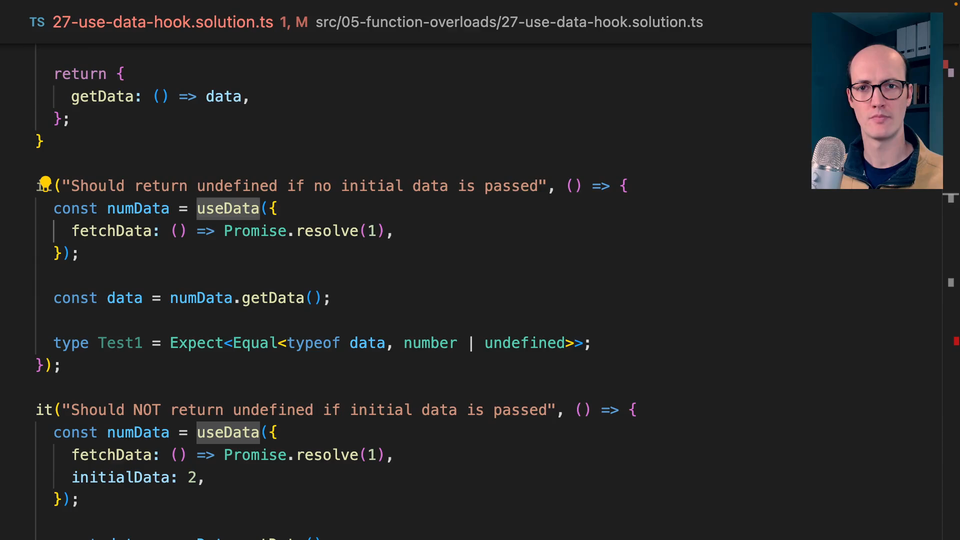Click the yellow closing brace of function
This screenshot has height=540, width=960.
pos(40,141)
